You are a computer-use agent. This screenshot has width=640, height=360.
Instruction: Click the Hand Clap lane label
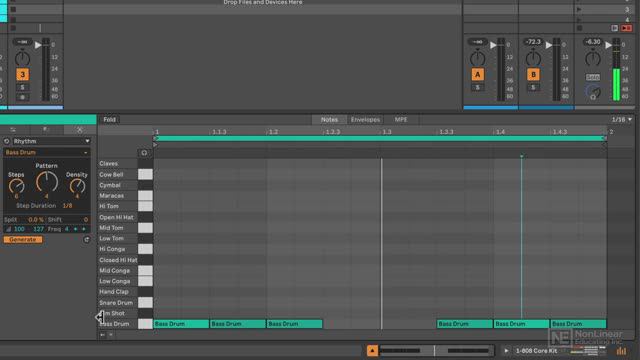point(114,292)
